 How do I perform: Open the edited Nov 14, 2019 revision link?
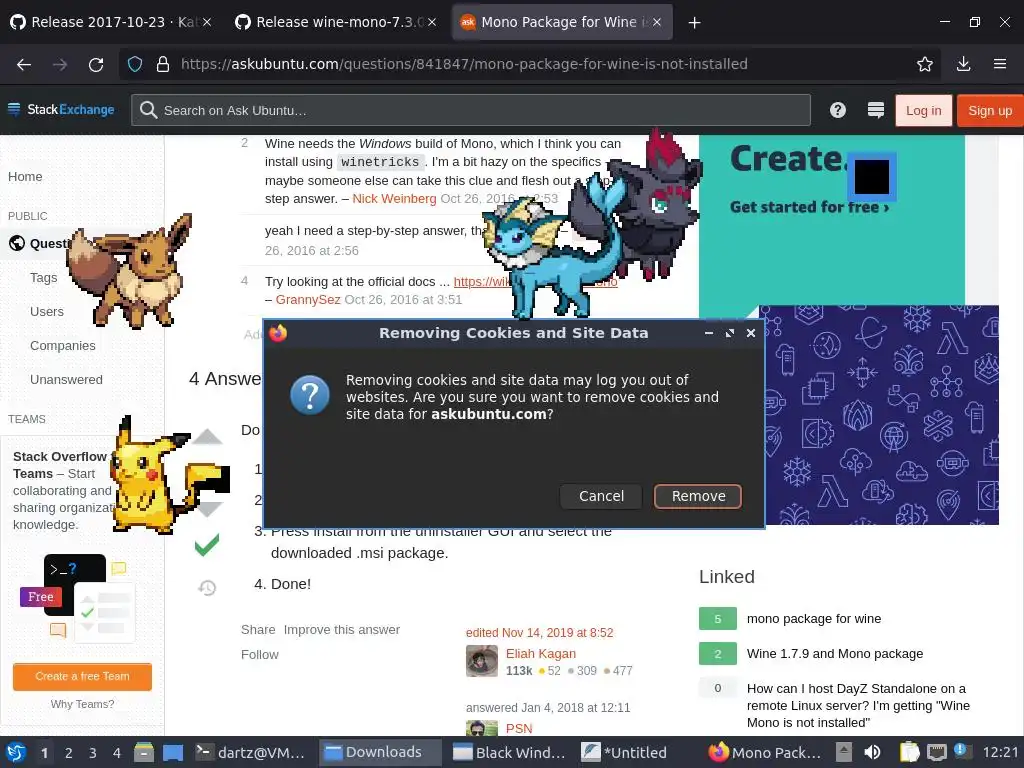click(x=539, y=633)
